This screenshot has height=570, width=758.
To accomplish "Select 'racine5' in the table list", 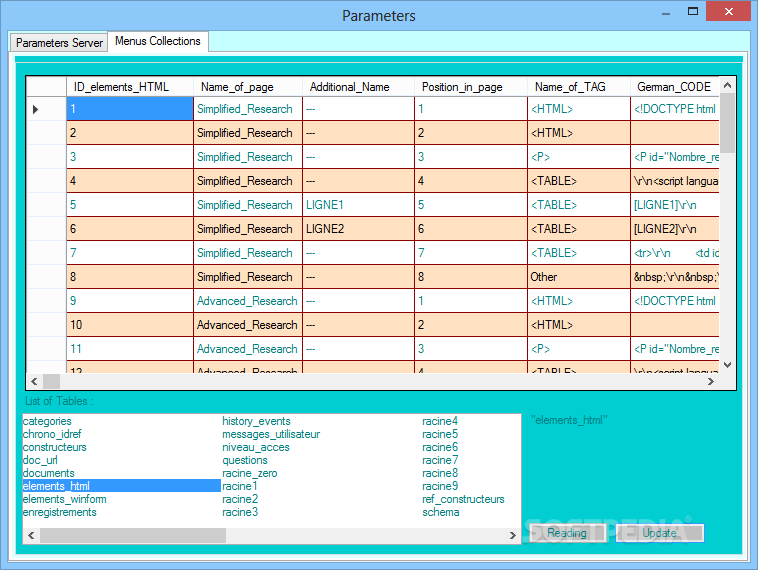I will click(440, 434).
